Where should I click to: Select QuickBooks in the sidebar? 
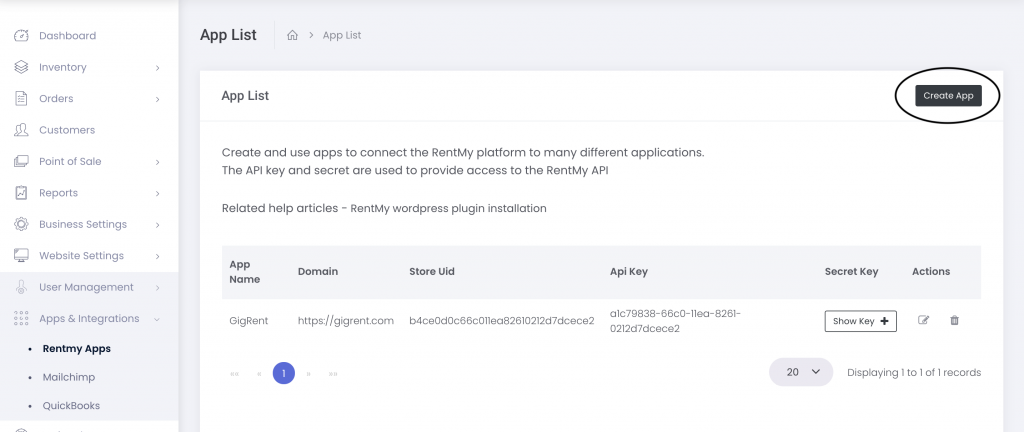click(x=71, y=405)
